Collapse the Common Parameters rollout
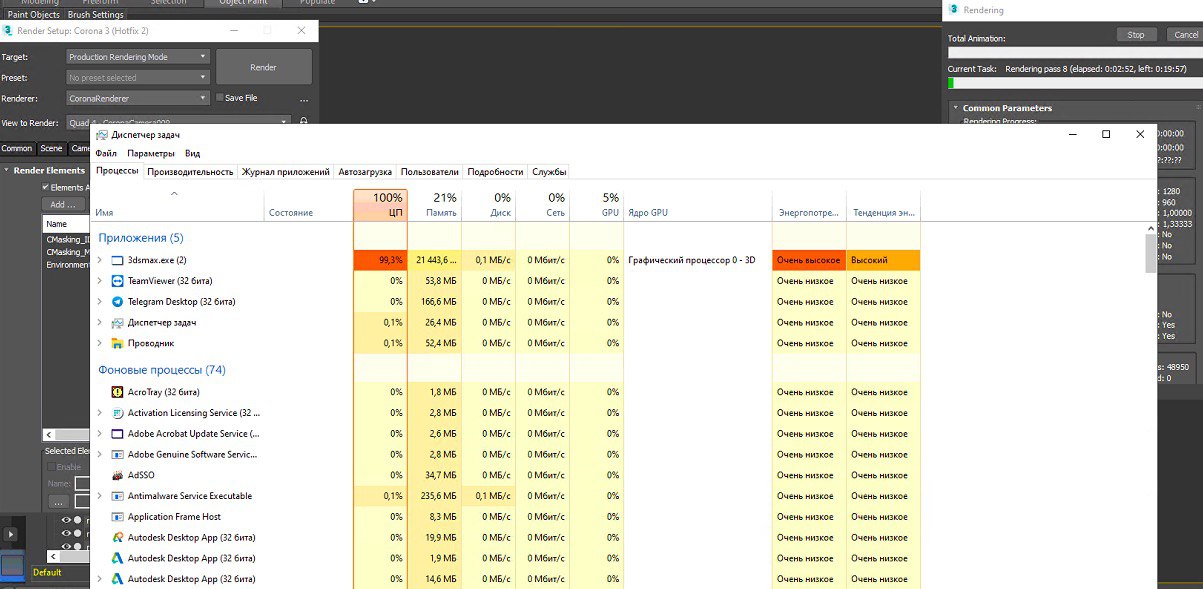1203x589 pixels. (x=955, y=108)
